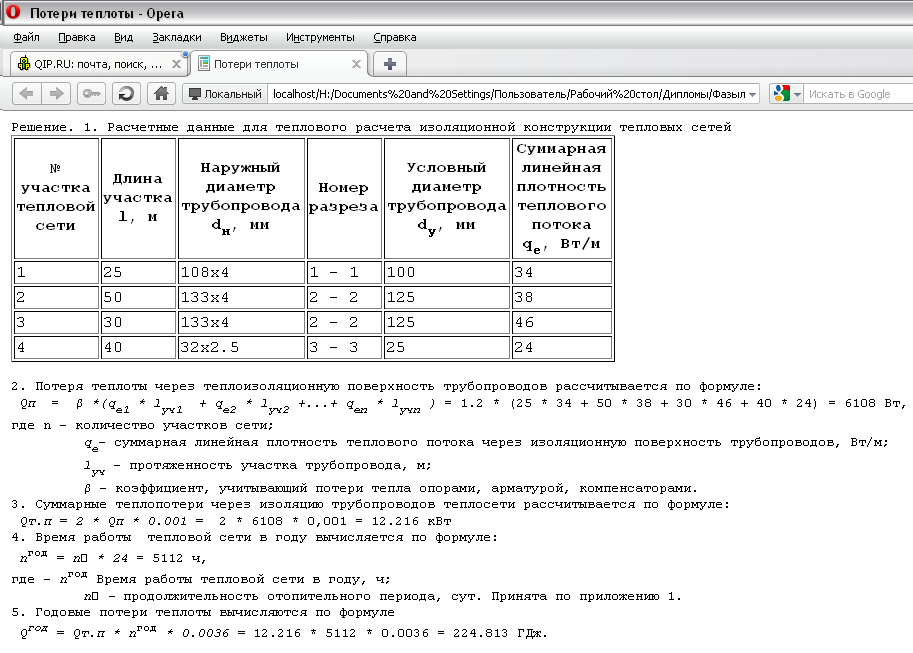Switch to the Потери теплоты tab
913x653 pixels.
279,63
